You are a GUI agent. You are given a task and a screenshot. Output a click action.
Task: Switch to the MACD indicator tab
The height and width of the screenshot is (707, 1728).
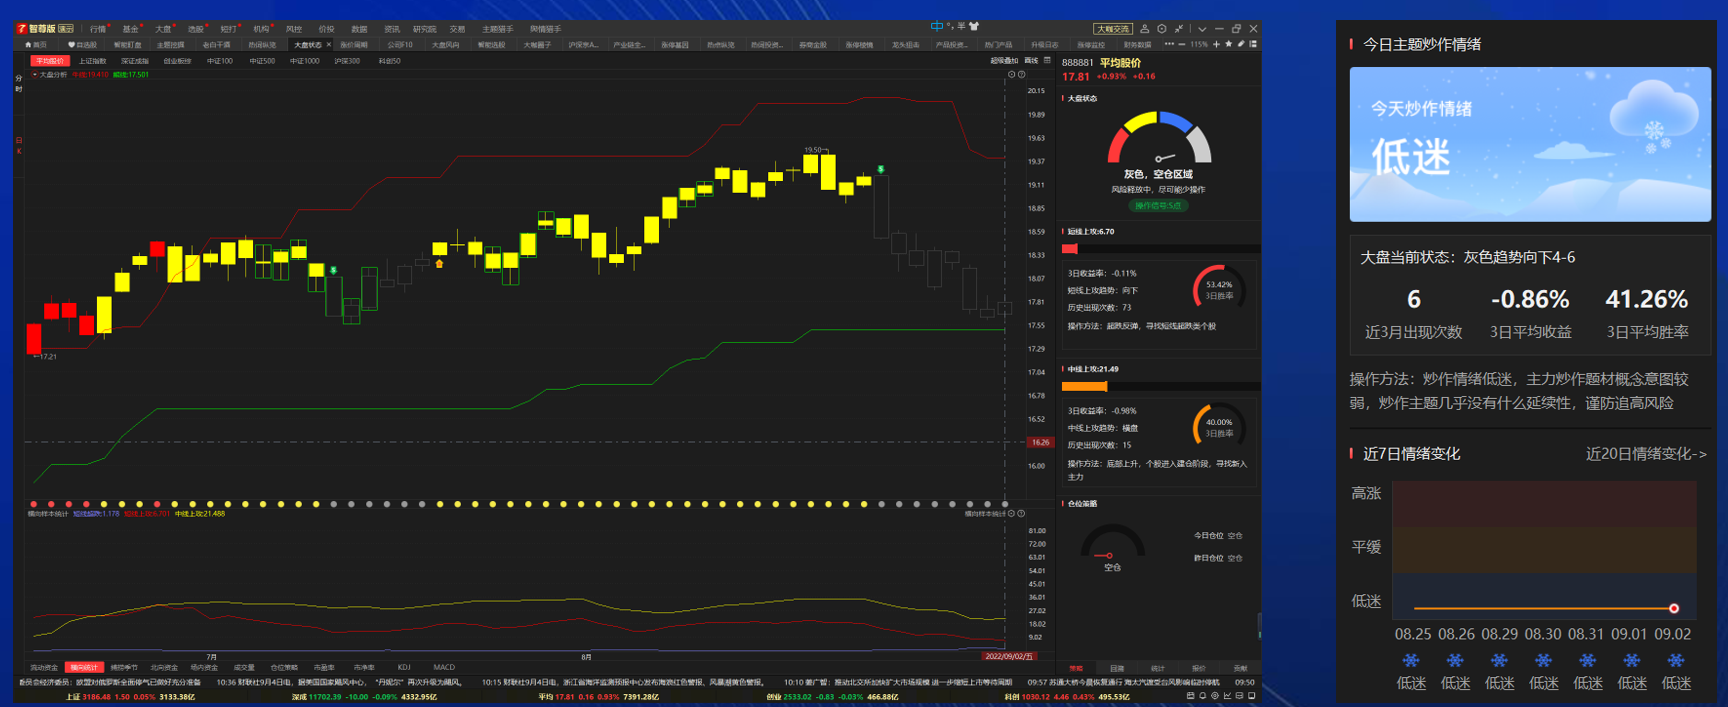[444, 667]
